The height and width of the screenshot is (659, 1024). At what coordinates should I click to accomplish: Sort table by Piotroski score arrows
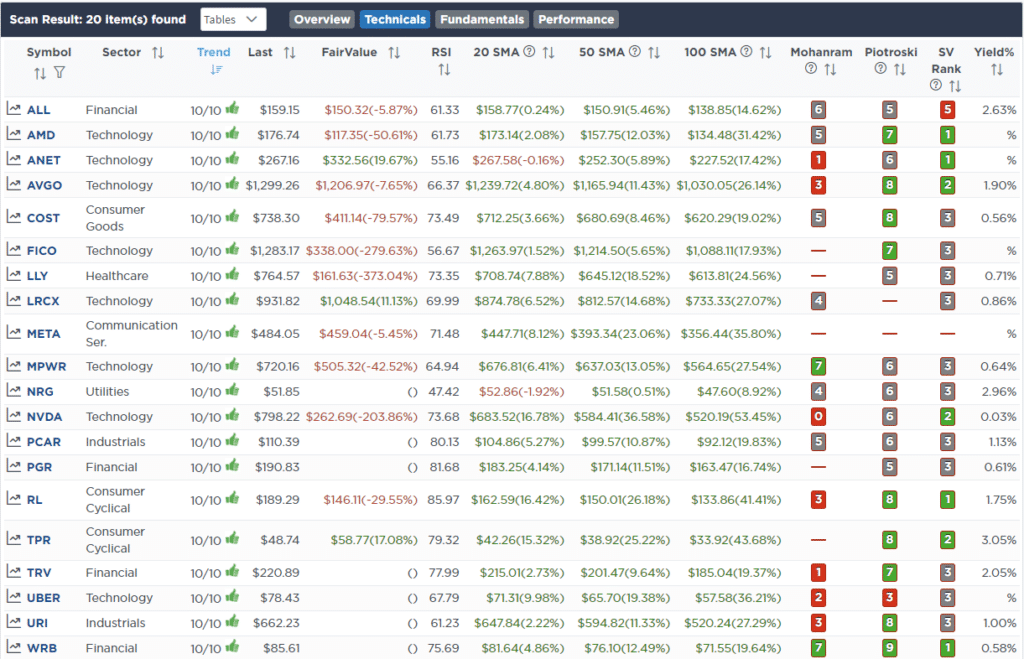pyautogui.click(x=899, y=69)
